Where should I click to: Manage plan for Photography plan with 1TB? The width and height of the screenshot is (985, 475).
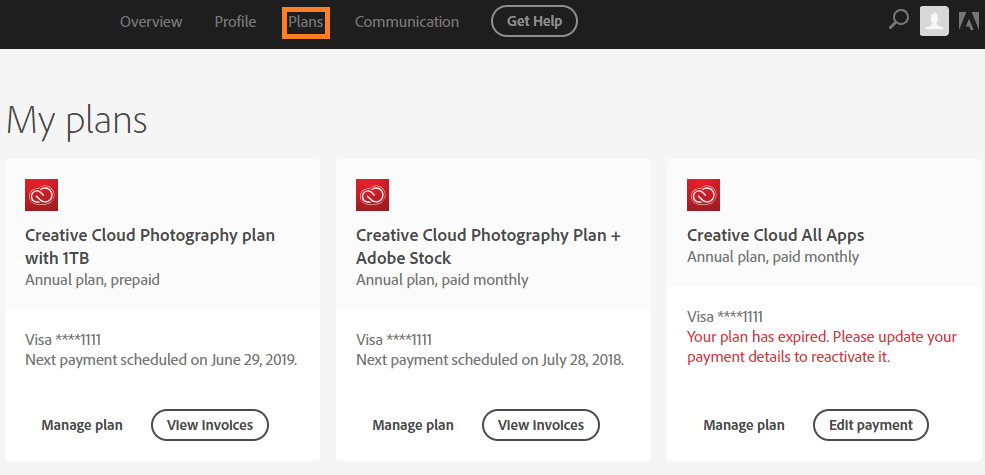coord(82,425)
